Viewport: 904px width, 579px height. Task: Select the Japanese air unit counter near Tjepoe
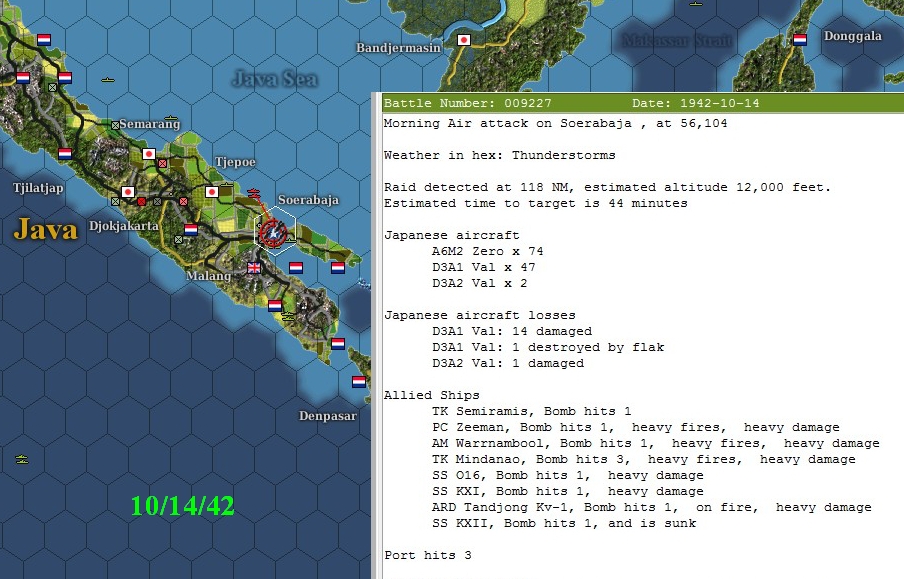pos(212,192)
